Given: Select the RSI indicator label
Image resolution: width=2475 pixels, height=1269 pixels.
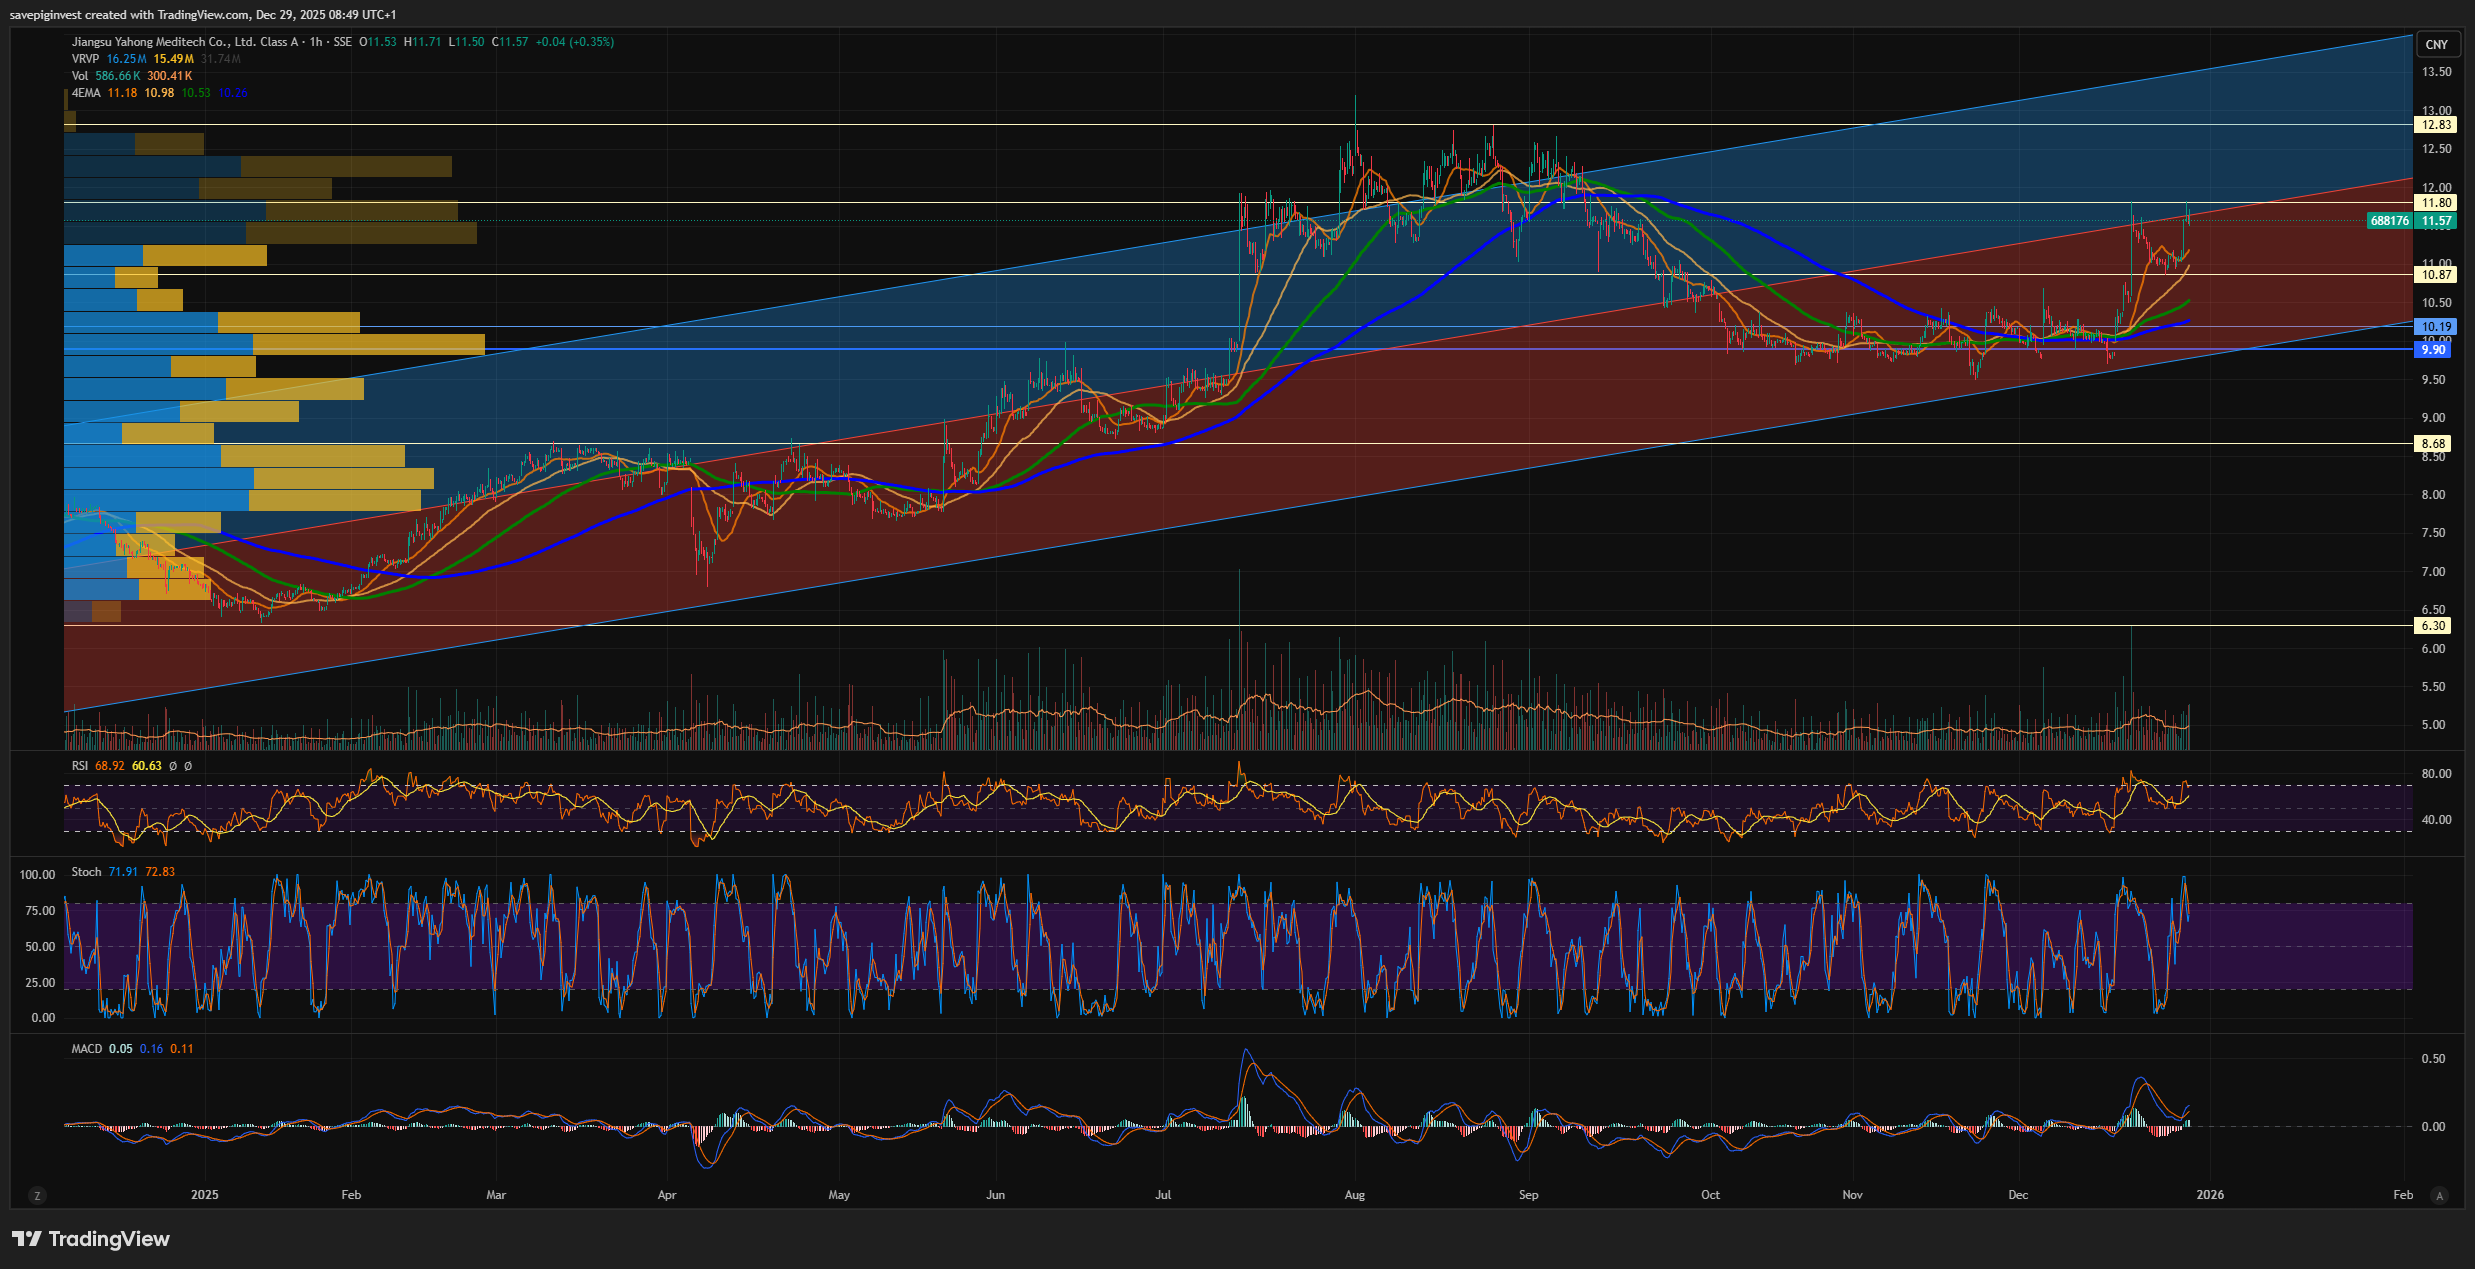Looking at the screenshot, I should tap(80, 766).
